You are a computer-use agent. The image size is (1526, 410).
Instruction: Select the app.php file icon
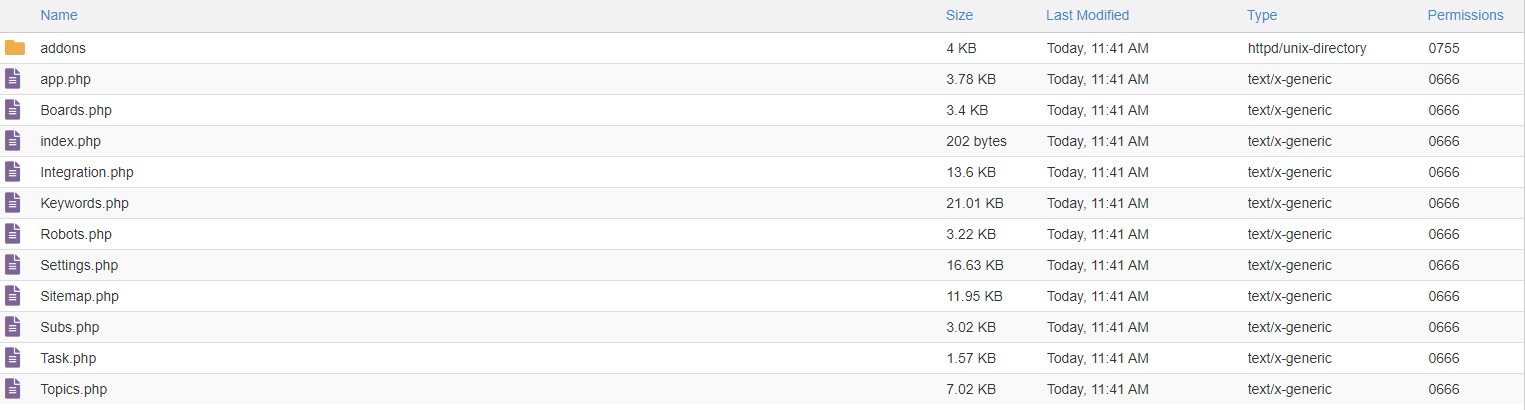point(13,79)
